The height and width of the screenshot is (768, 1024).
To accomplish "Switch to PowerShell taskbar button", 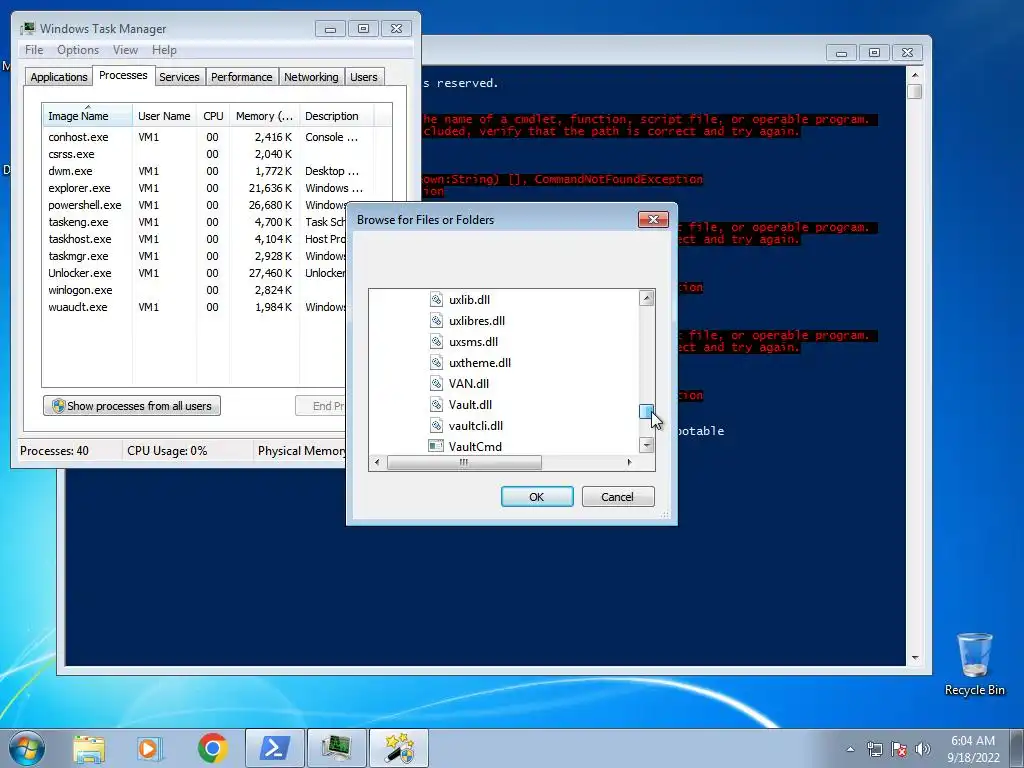I will pos(274,748).
